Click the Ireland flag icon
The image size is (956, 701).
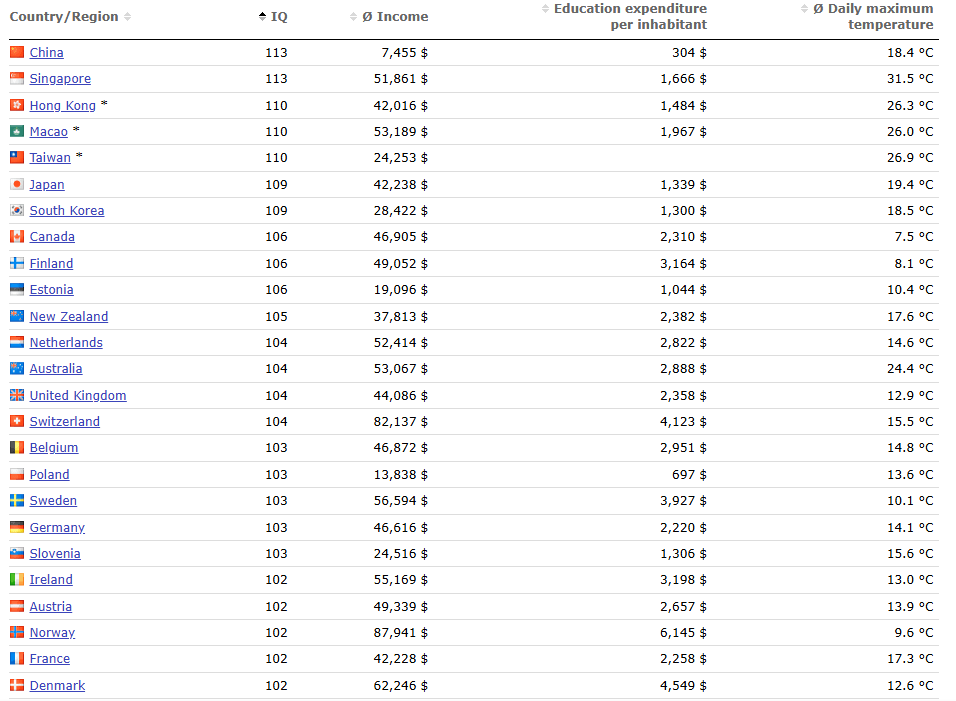pos(16,580)
